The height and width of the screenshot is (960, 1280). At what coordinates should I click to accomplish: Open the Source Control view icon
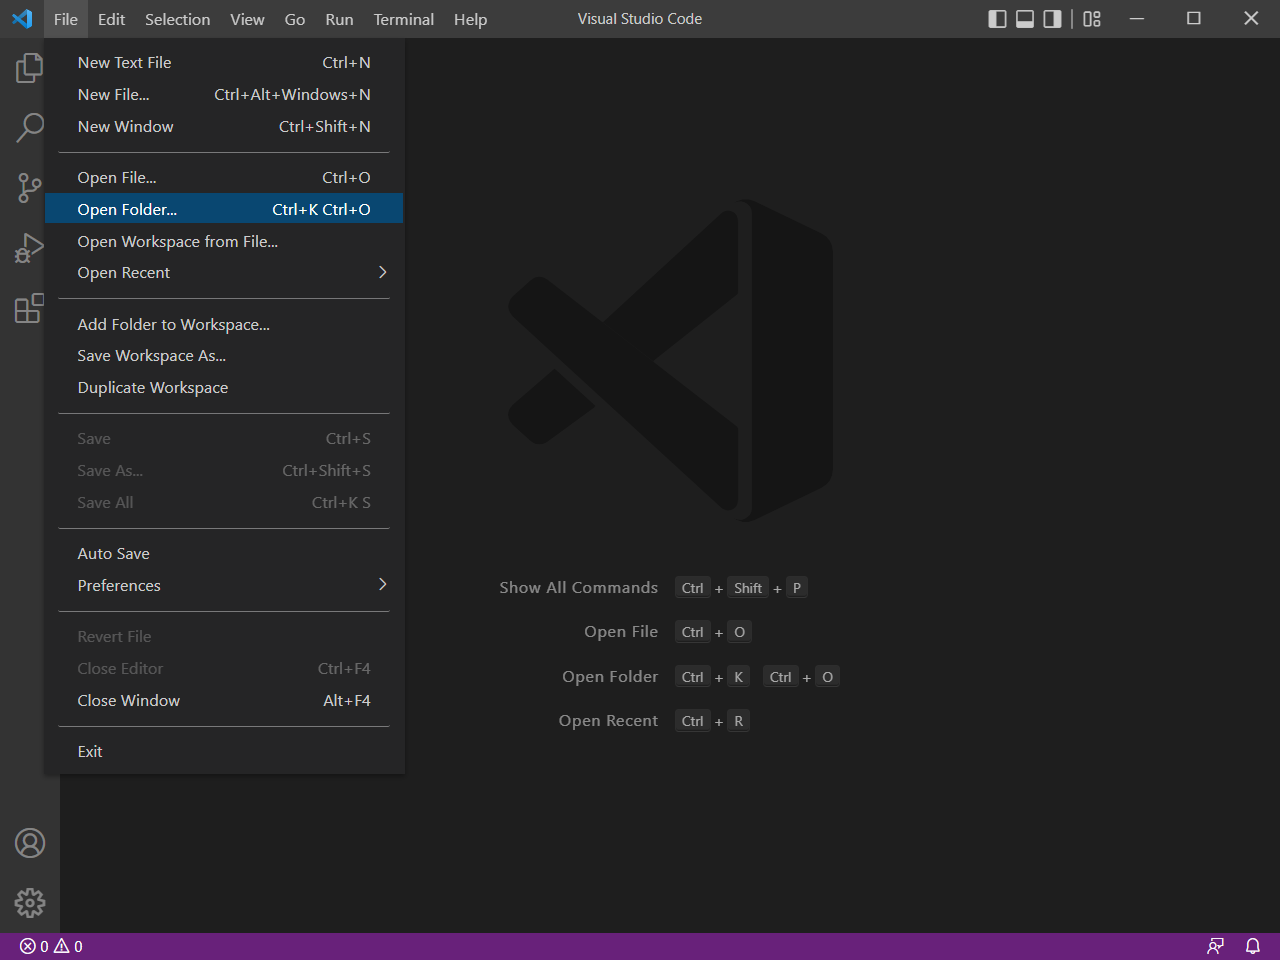(30, 188)
